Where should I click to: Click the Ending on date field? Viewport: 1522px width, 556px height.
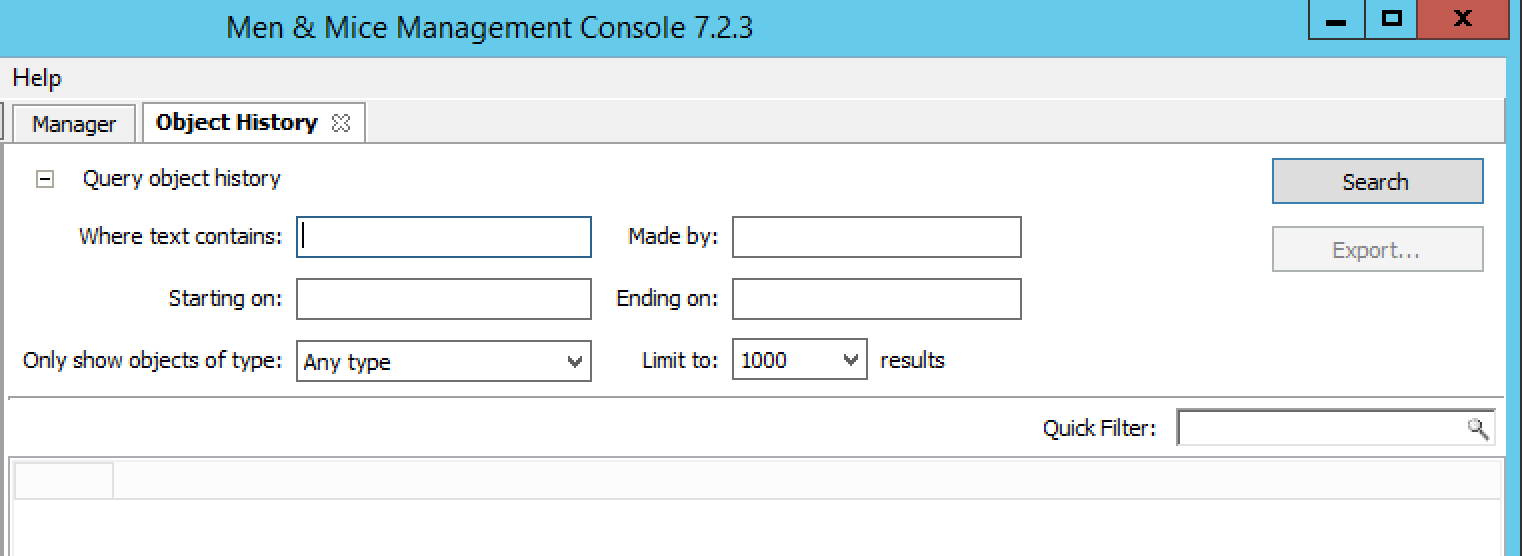pos(876,299)
